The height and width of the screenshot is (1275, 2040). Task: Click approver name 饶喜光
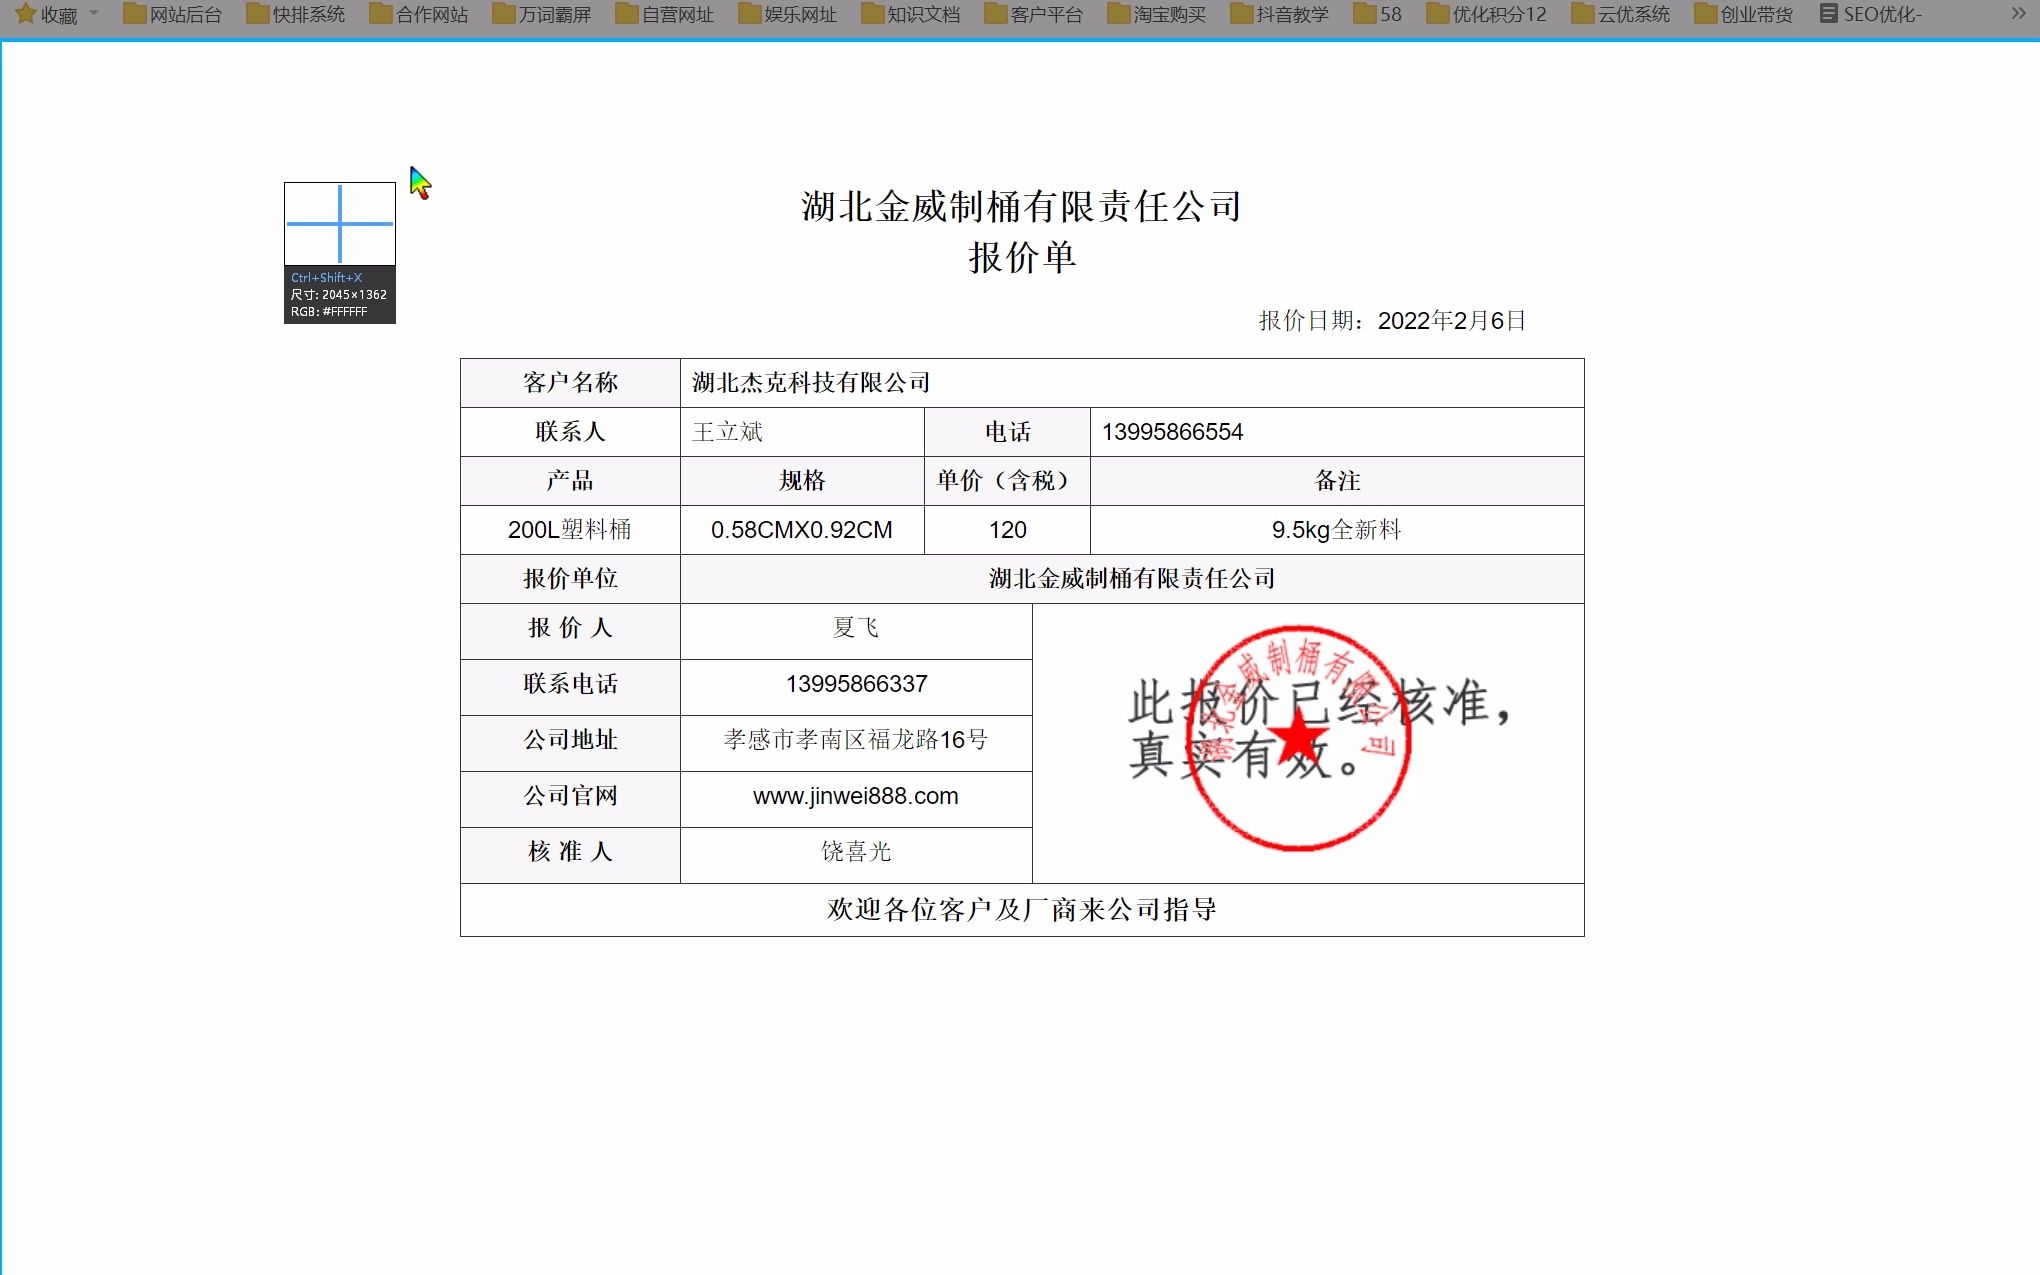[x=856, y=852]
